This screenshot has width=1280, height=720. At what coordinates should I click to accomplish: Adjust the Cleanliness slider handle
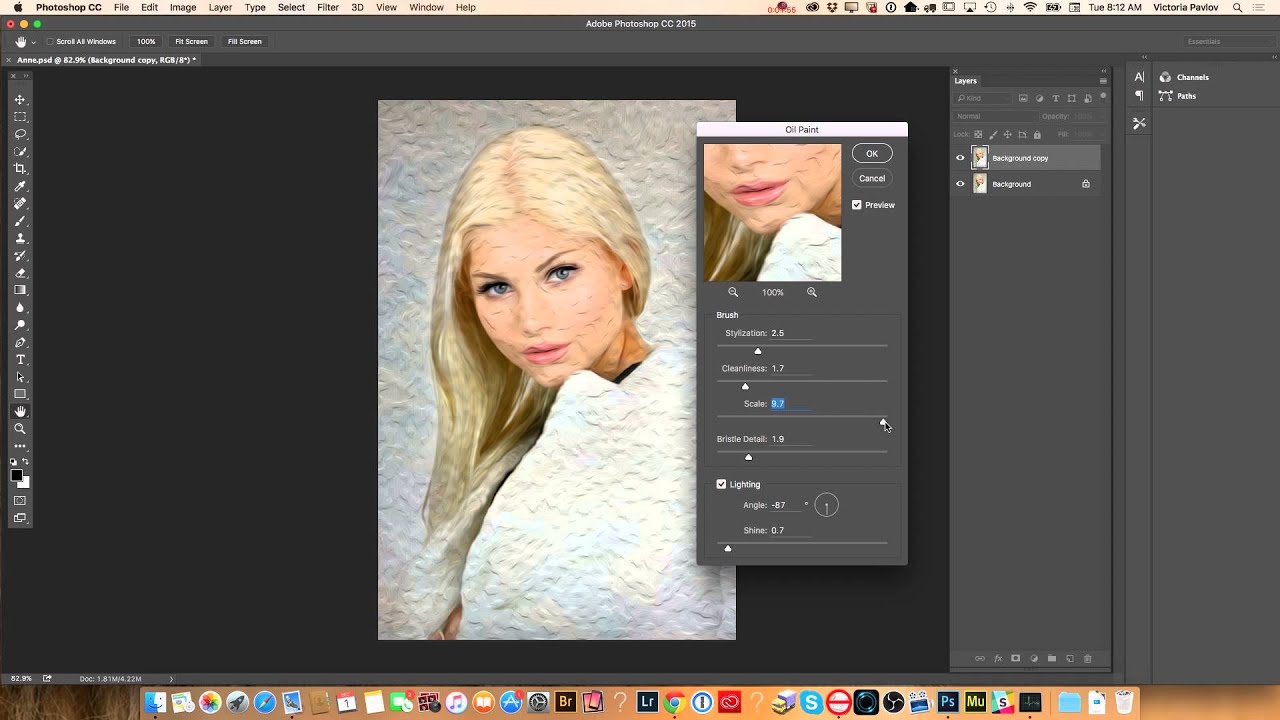point(745,386)
